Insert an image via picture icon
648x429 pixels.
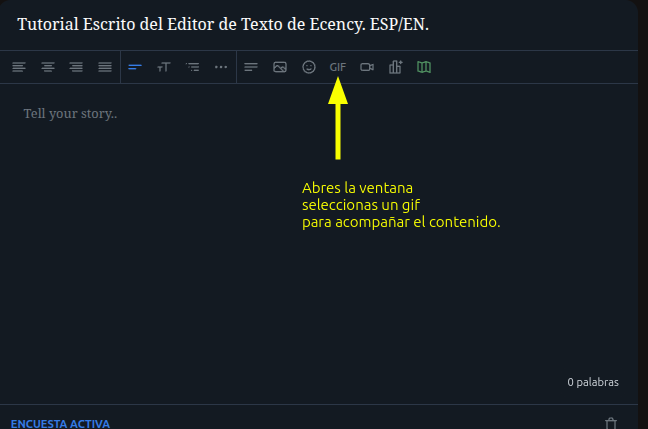280,67
